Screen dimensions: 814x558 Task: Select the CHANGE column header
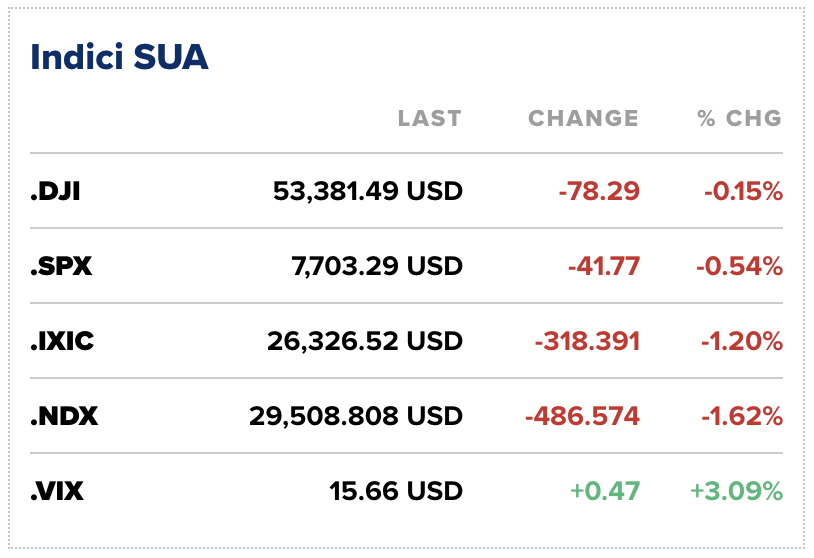[584, 118]
